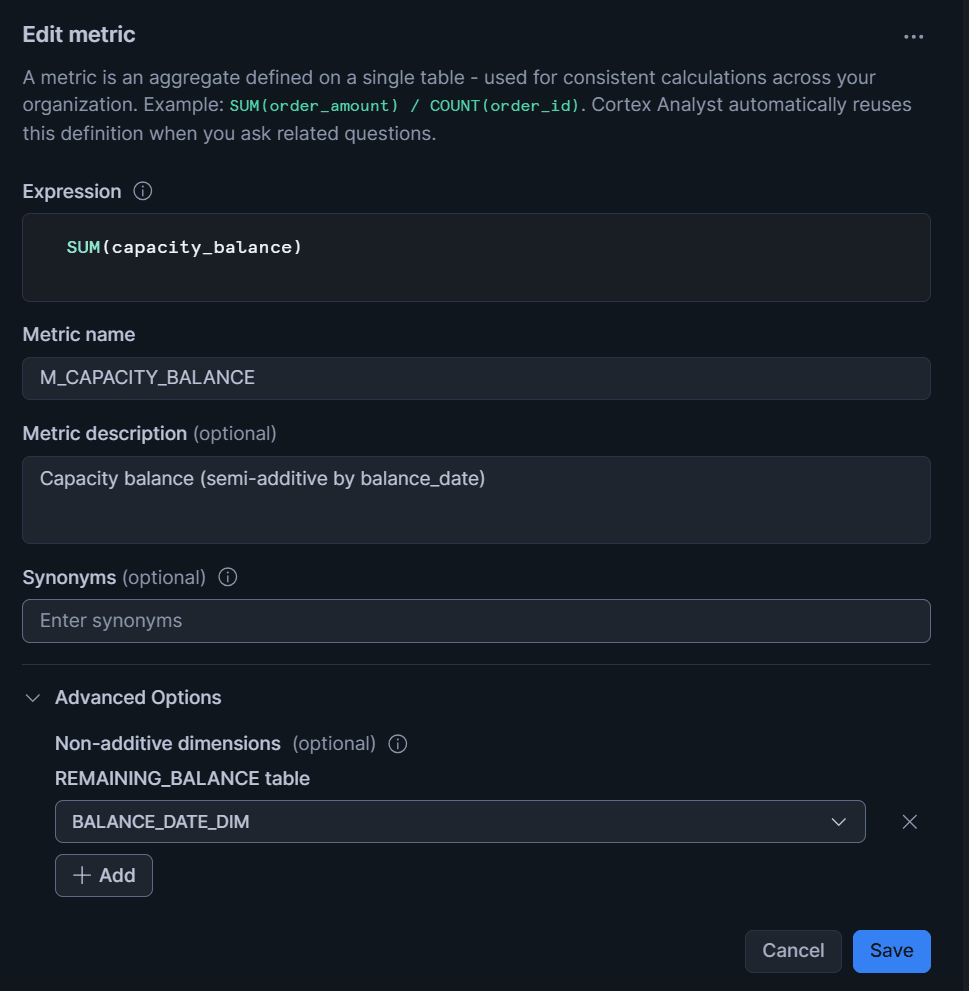Click the Non-additive dimensions label text
This screenshot has height=991, width=969.
[x=168, y=744]
